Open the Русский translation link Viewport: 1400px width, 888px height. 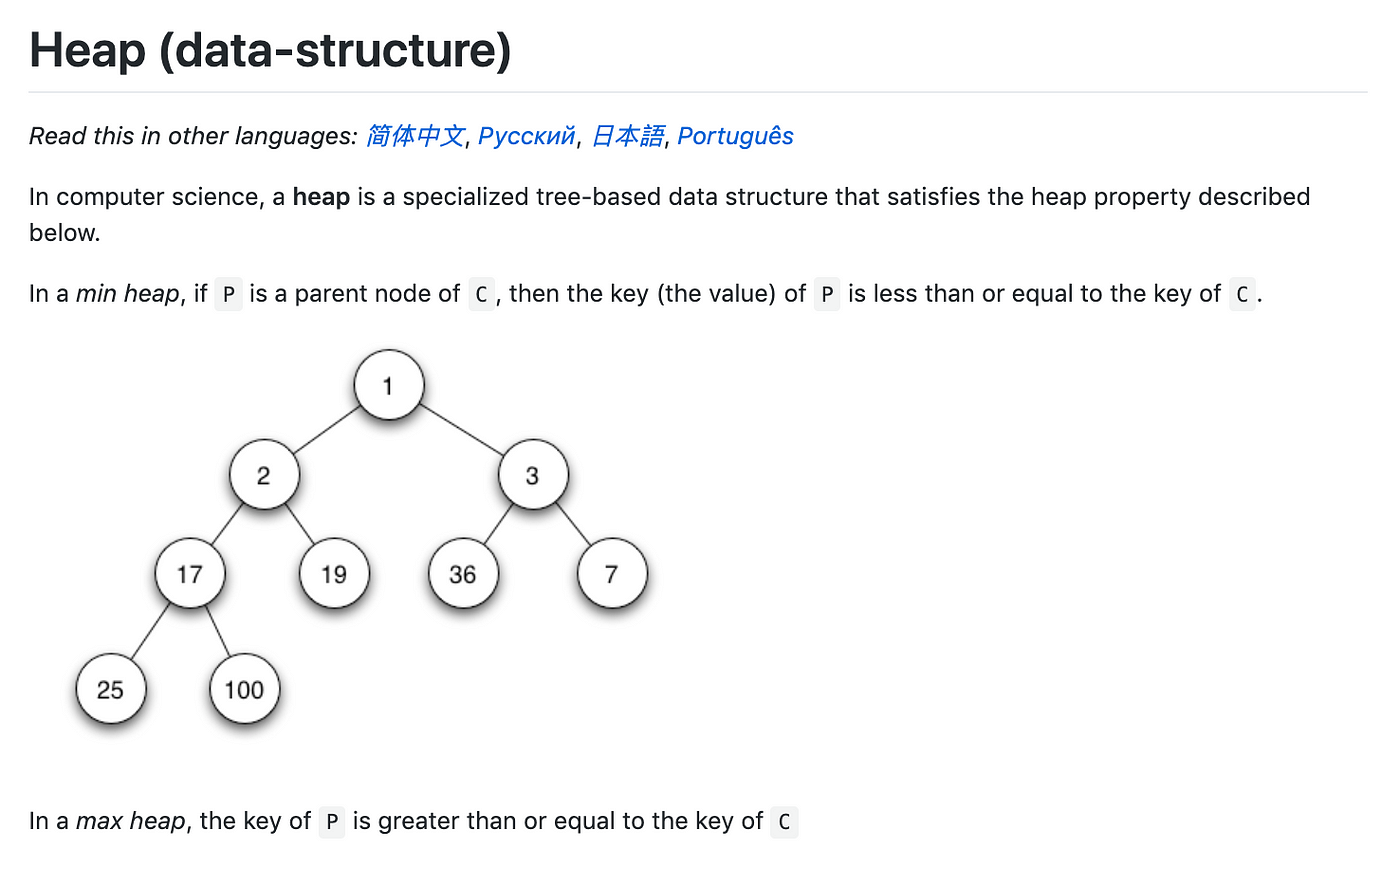527,136
